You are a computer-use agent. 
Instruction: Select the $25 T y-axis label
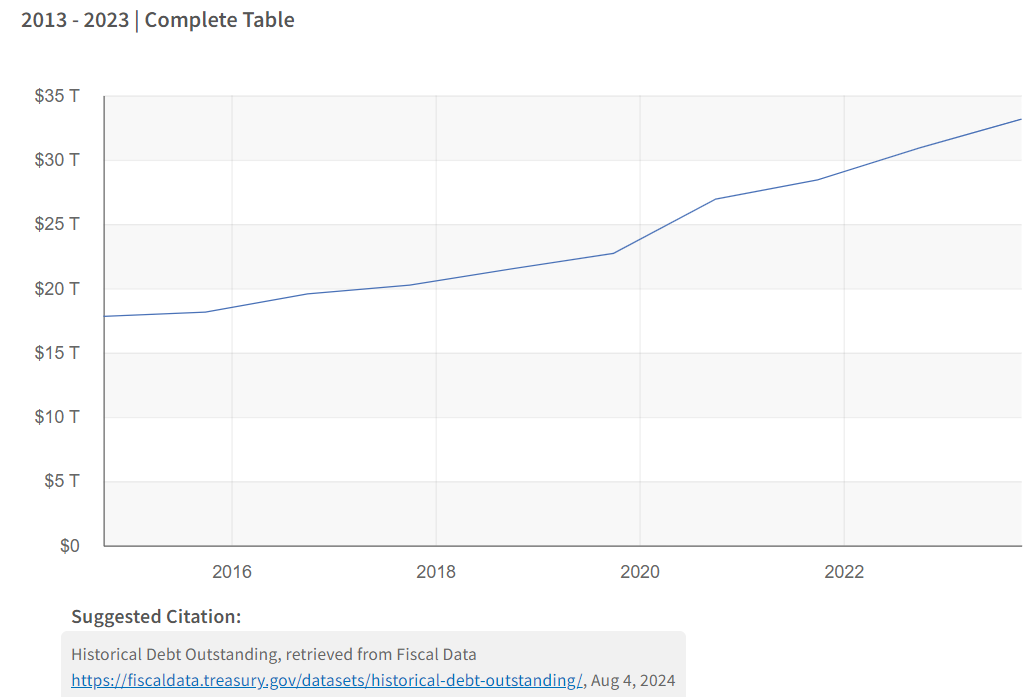click(57, 224)
